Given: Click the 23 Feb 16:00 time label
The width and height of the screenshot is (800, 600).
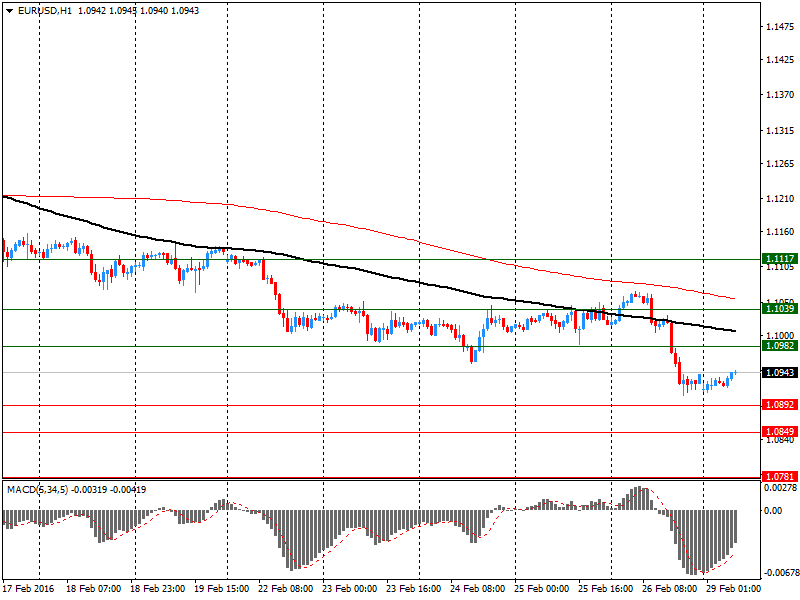Looking at the screenshot, I should point(414,588).
